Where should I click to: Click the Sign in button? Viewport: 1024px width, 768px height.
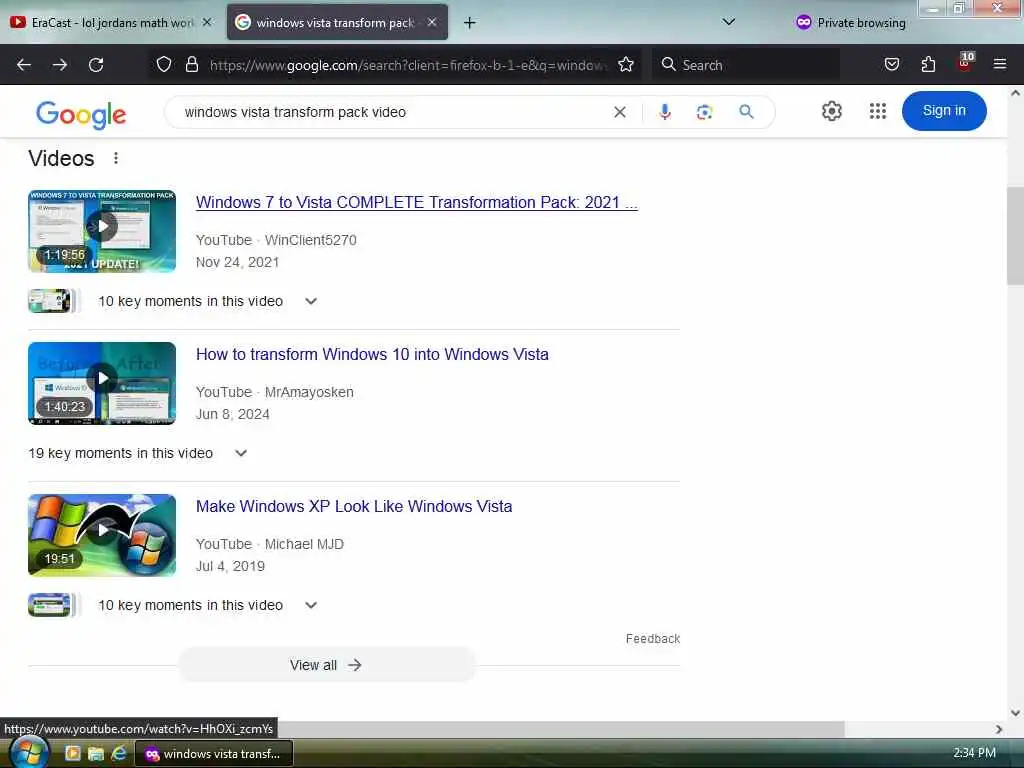coord(944,111)
